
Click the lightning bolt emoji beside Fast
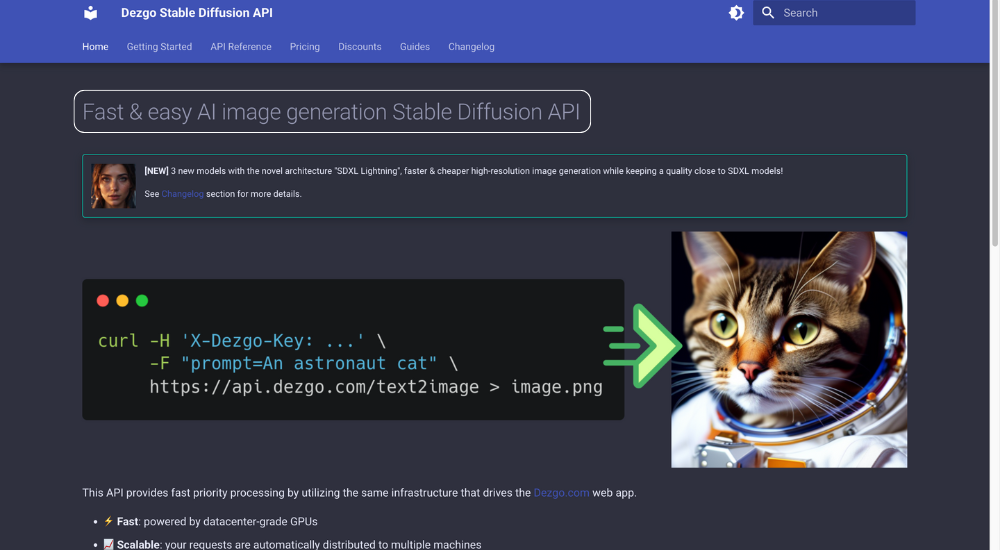pyautogui.click(x=108, y=521)
